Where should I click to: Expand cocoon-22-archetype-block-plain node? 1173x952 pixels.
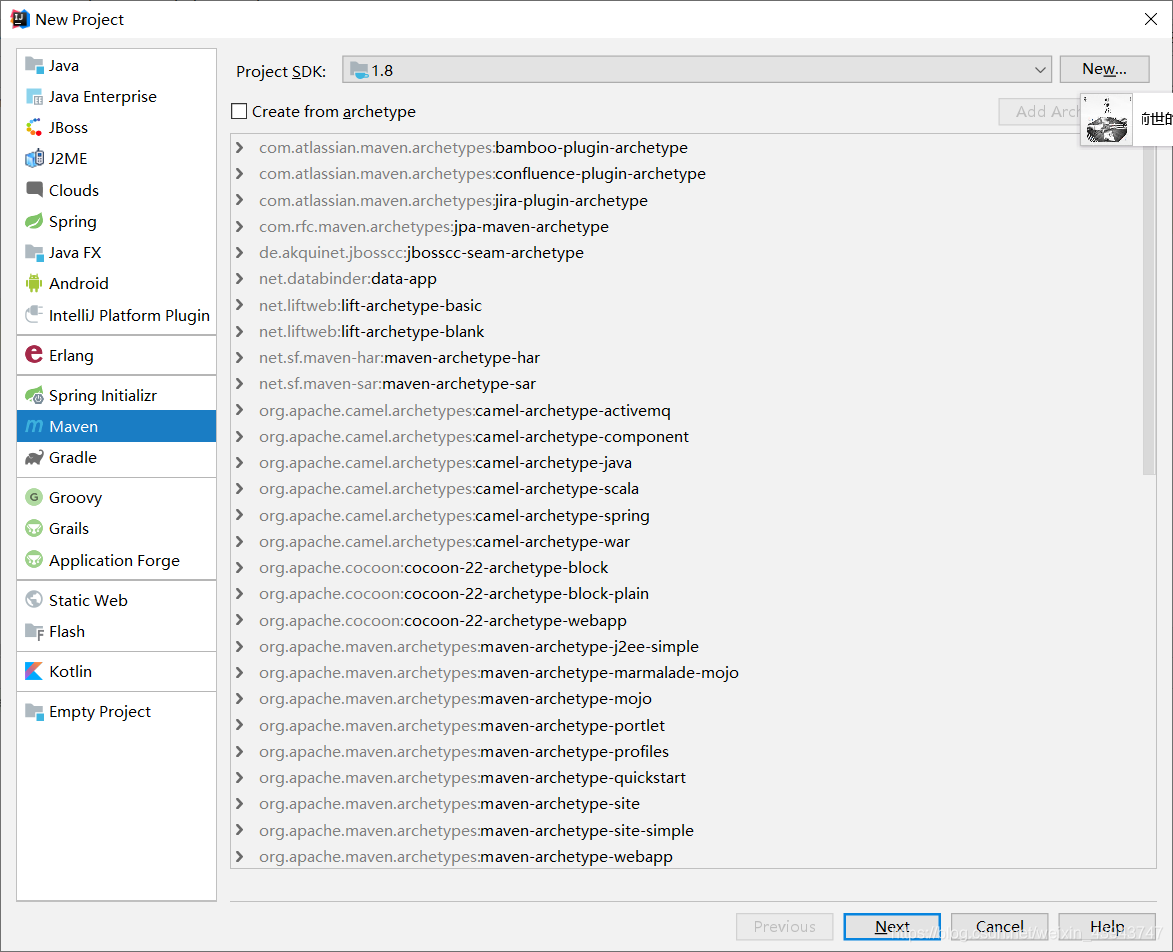(x=239, y=594)
